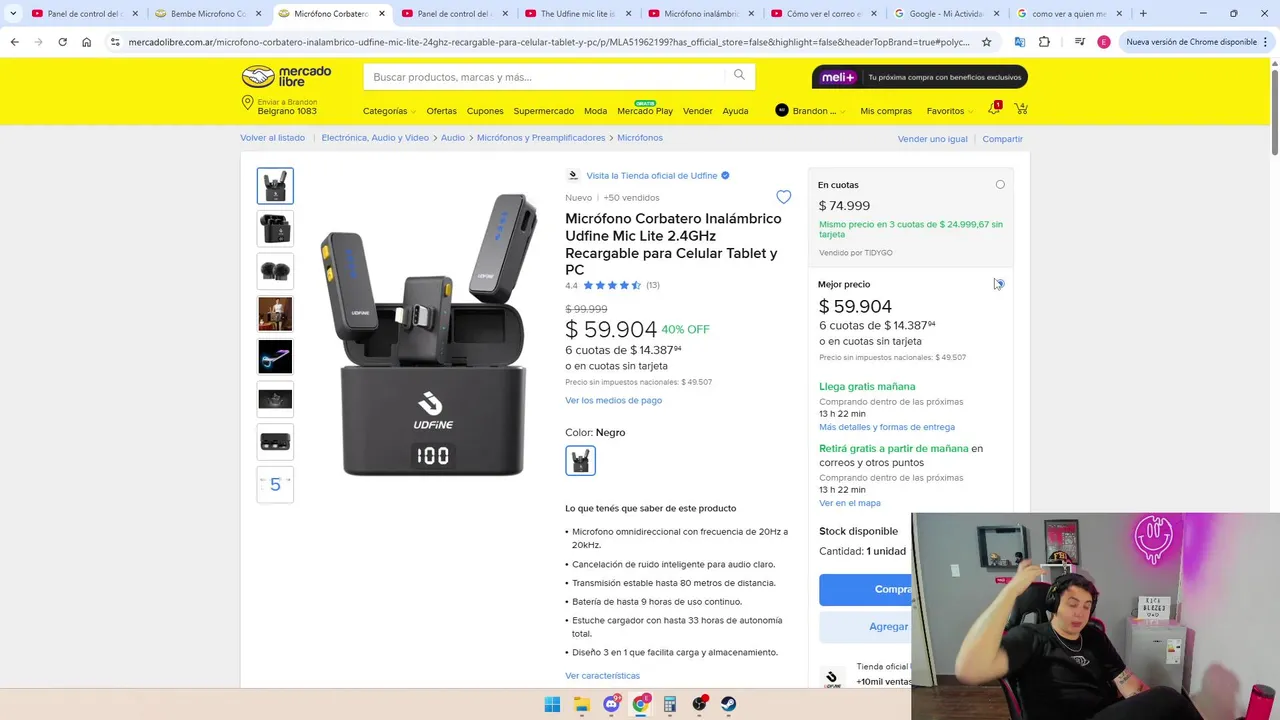Screen dimensions: 1280x720
Task: Go back in browser history
Action: point(14,42)
